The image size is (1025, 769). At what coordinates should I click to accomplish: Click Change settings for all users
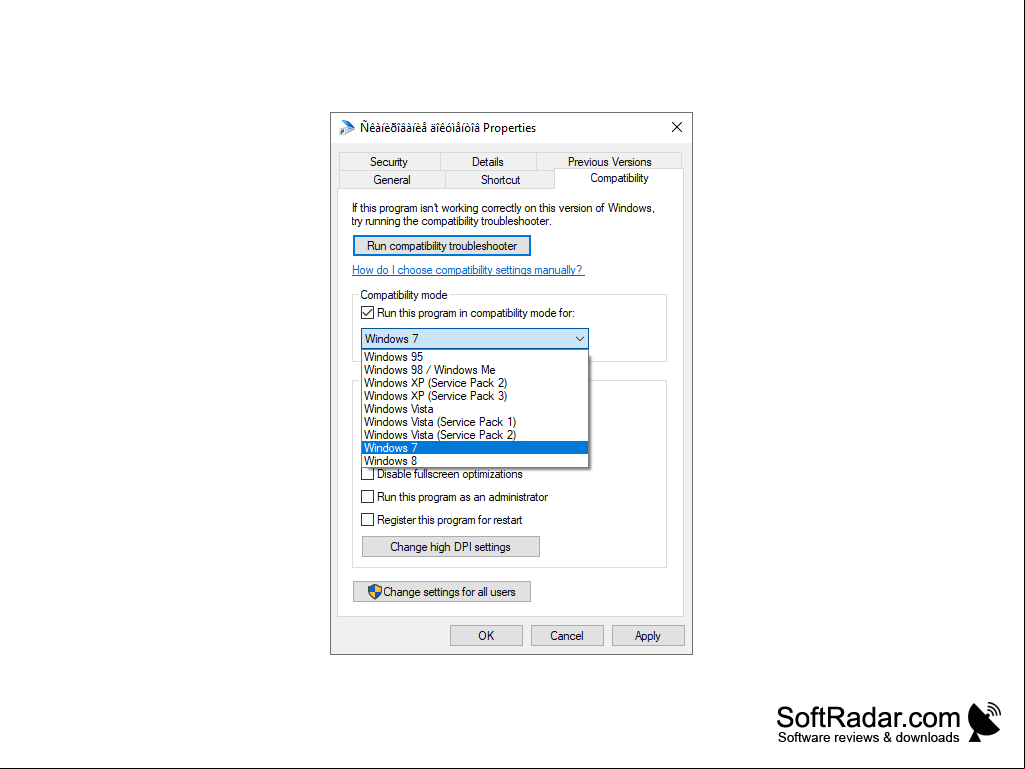442,592
